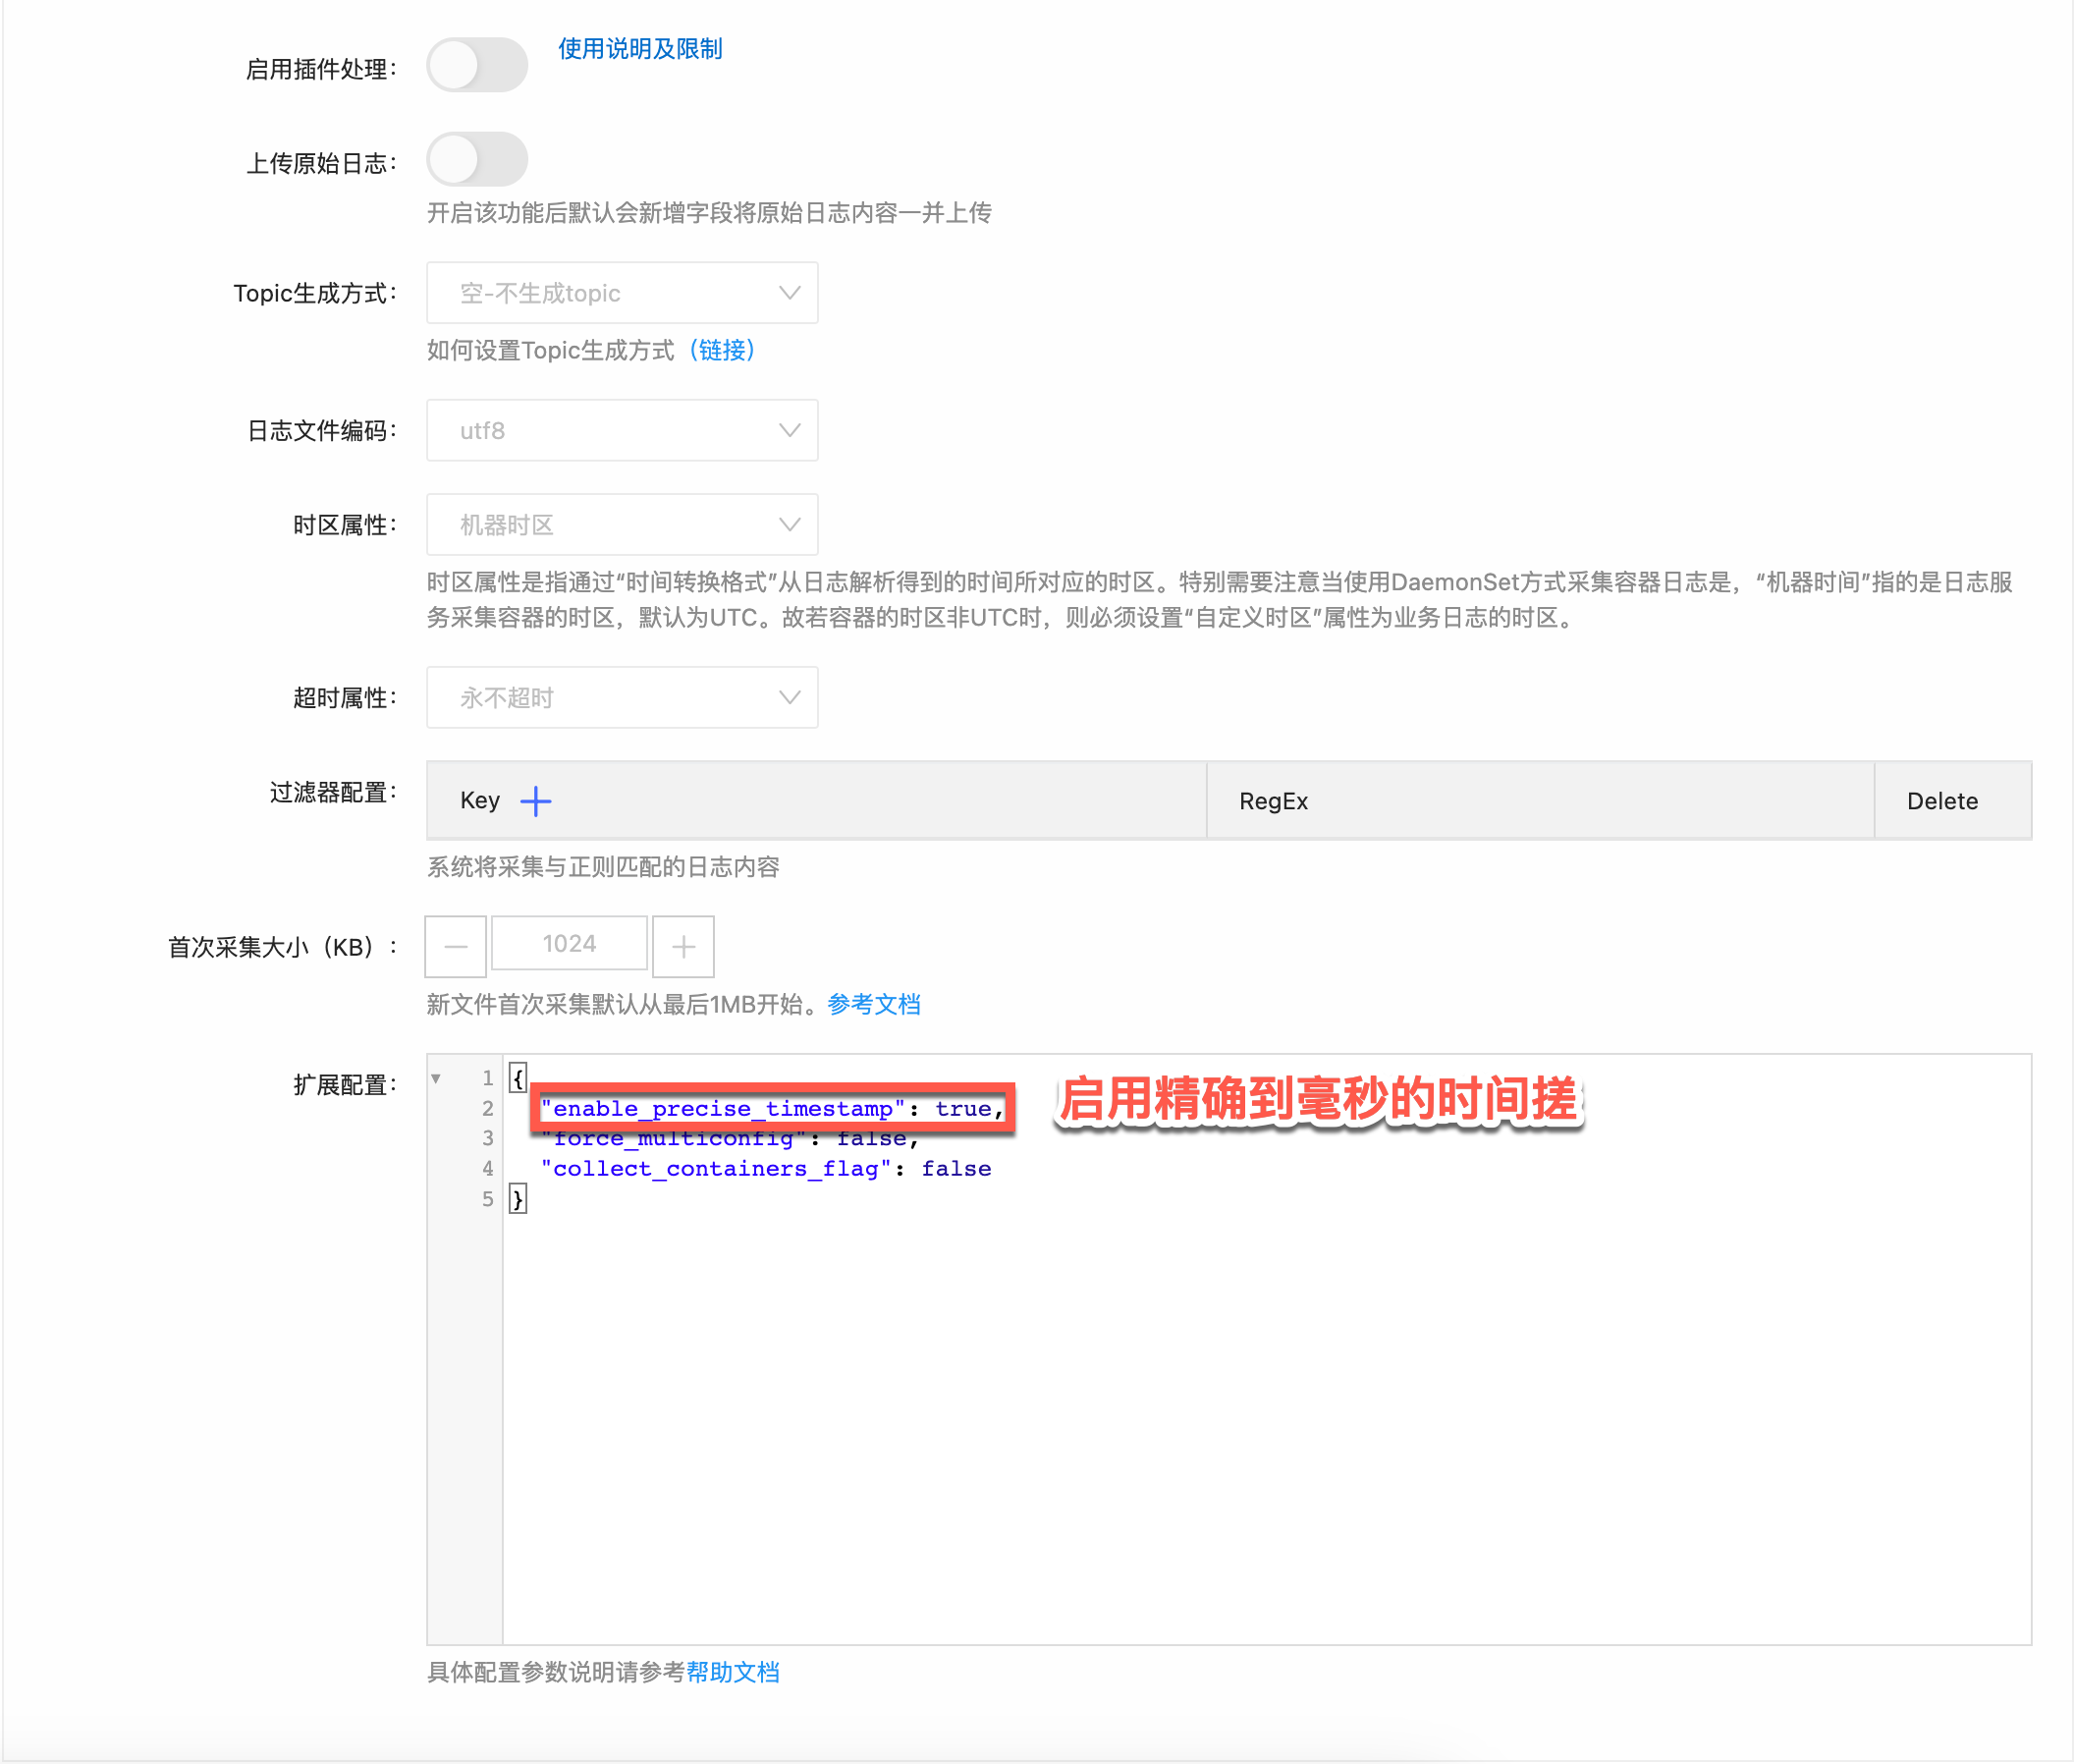Viewport: 2074px width, 1764px height.
Task: Click the force_multiconfig line in editor
Action: pyautogui.click(x=729, y=1139)
